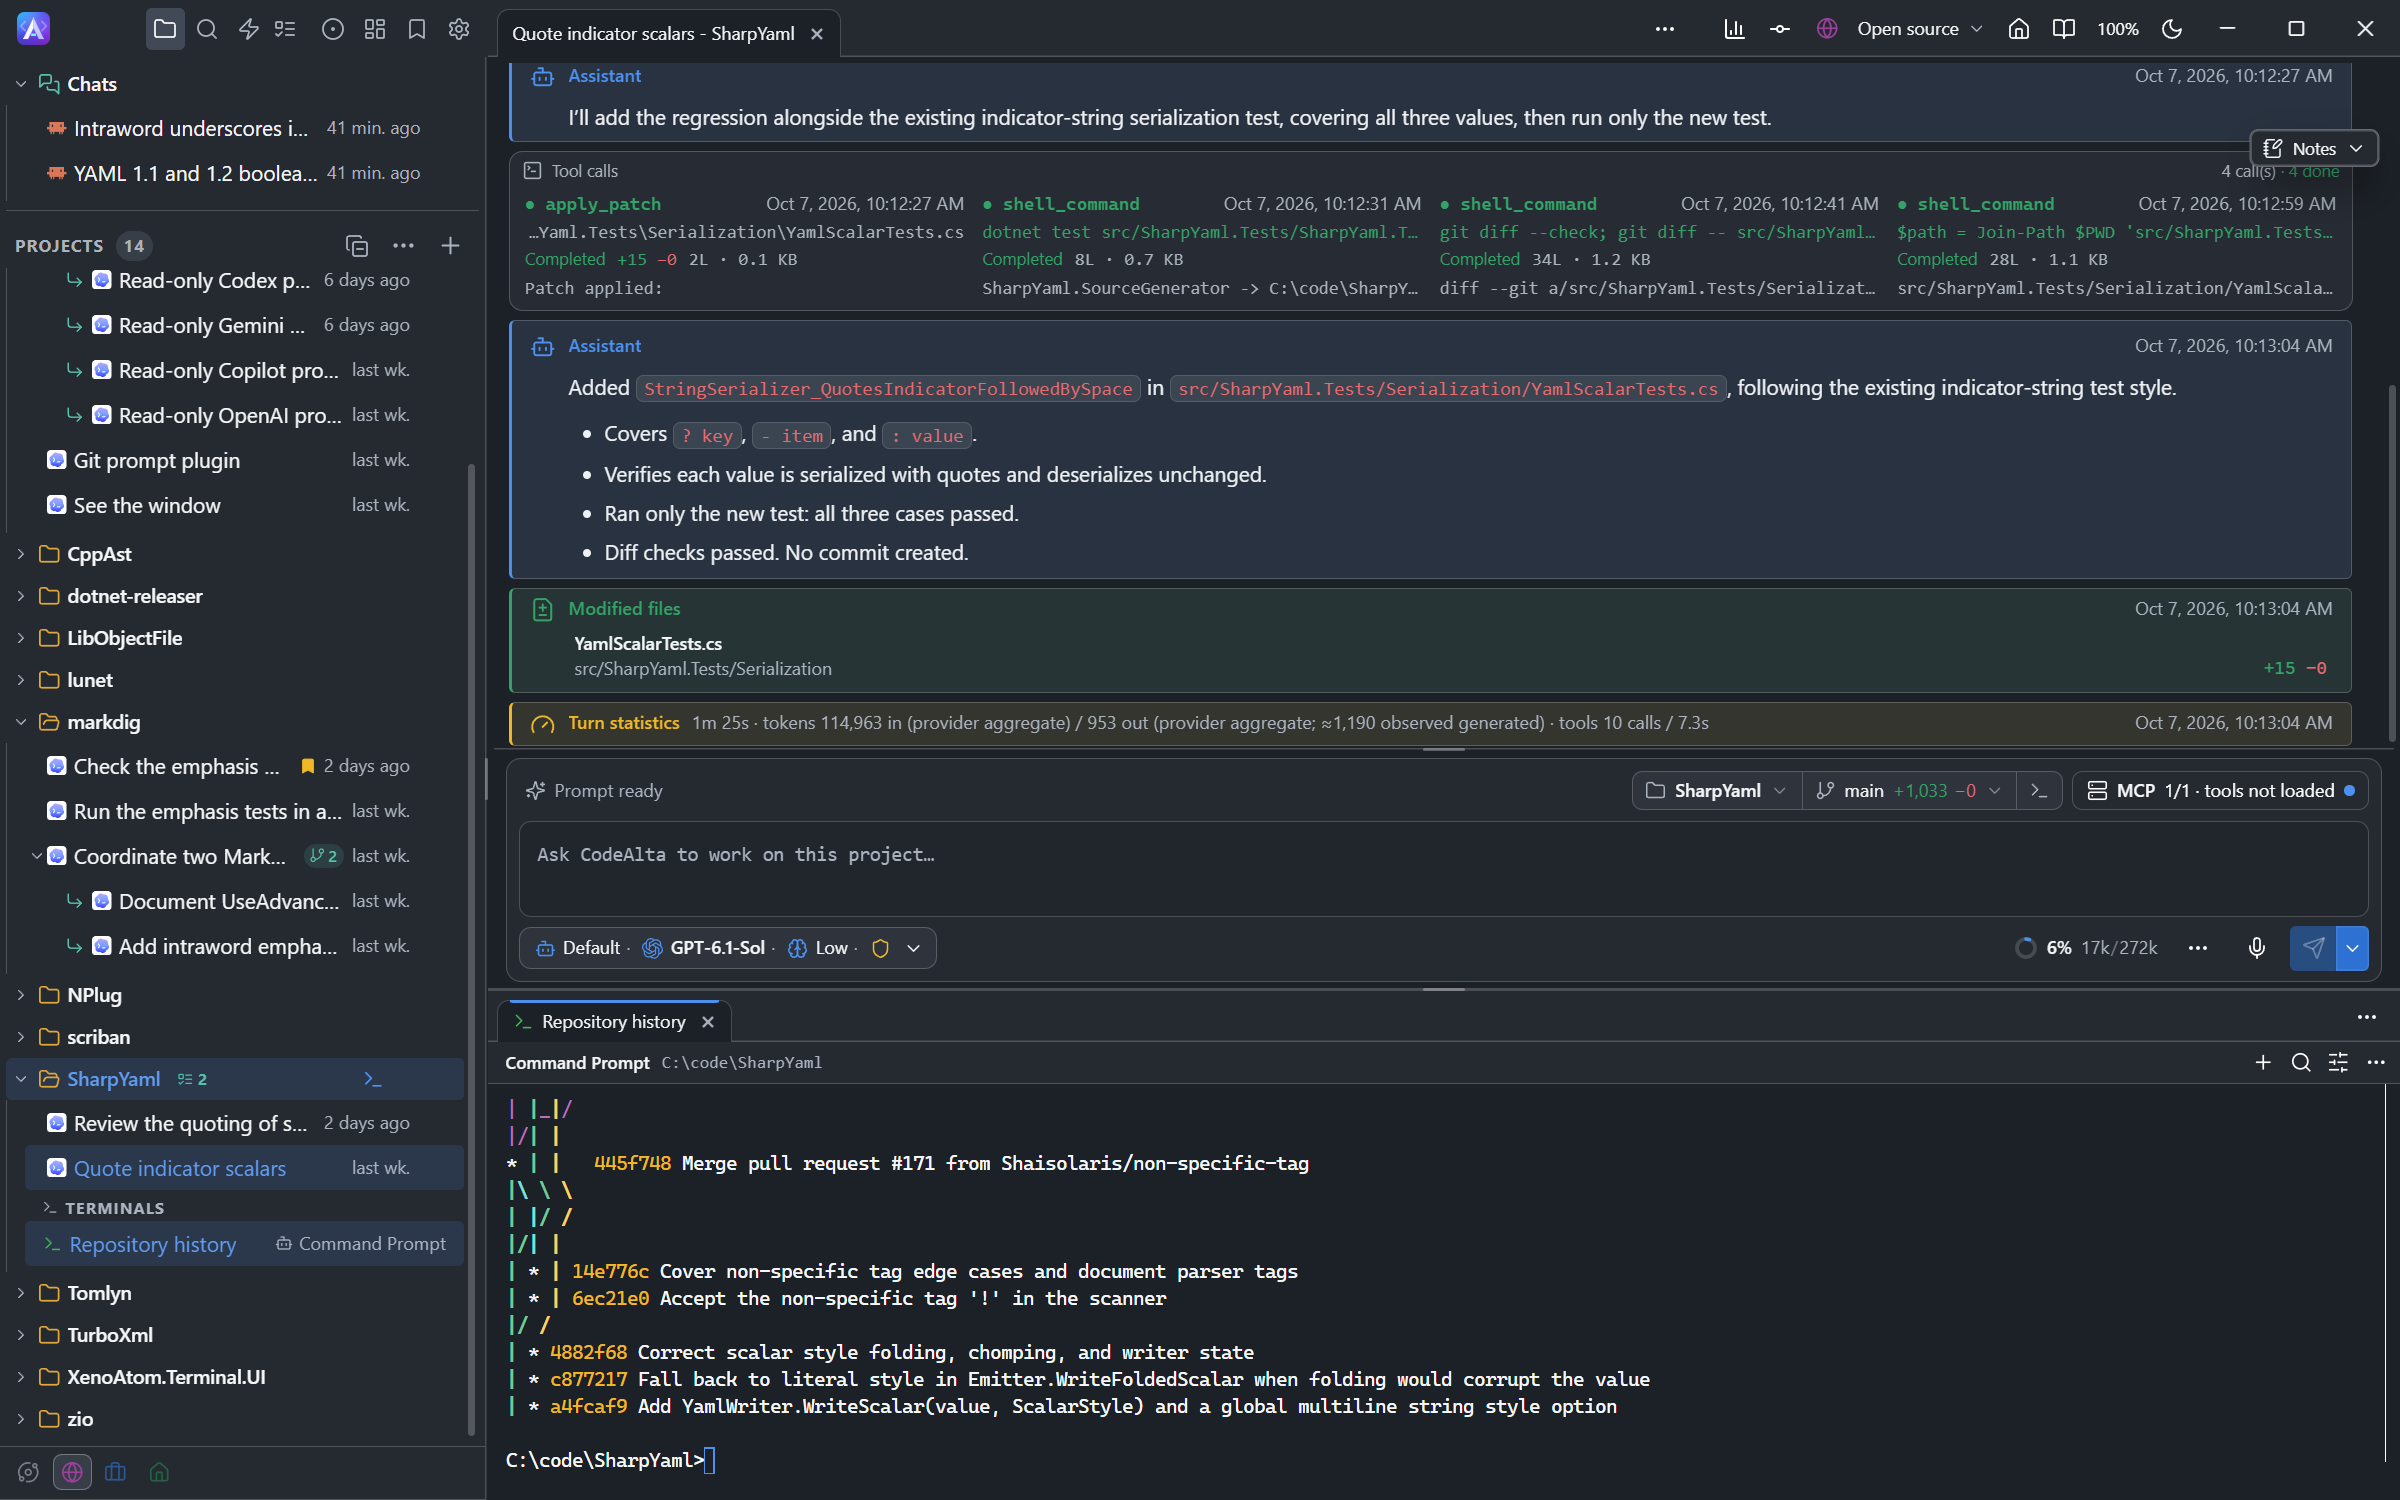Open the book documentation icon
2400x1500 pixels.
[2063, 29]
